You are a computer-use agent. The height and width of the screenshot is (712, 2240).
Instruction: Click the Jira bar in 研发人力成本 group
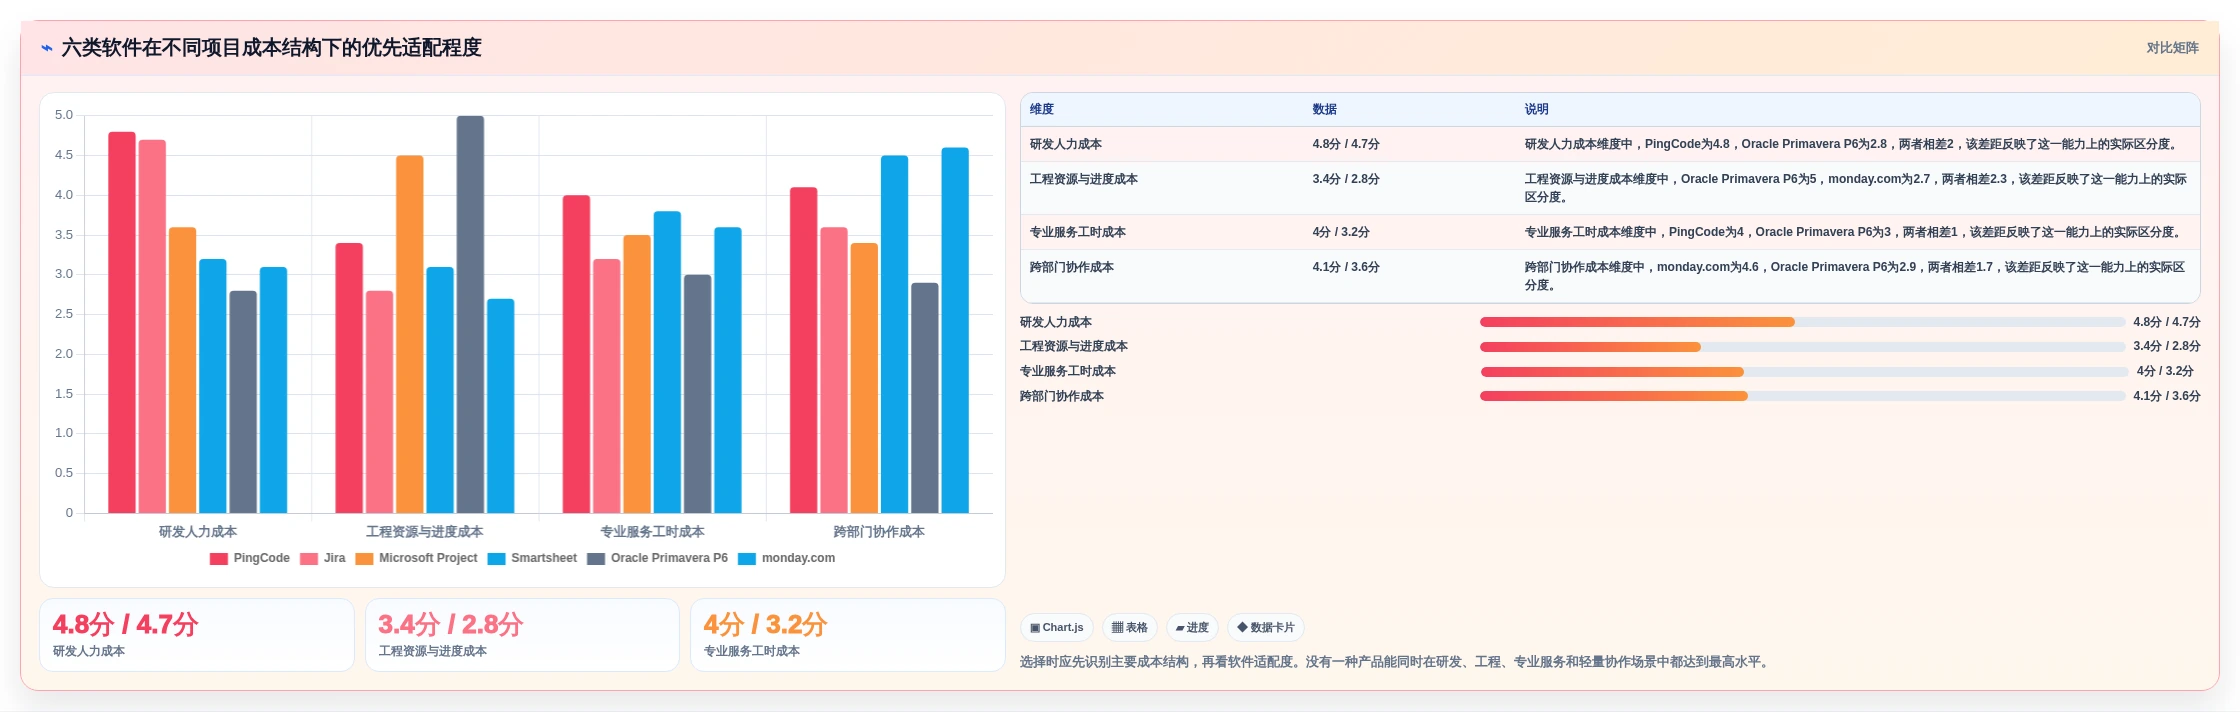click(x=152, y=327)
